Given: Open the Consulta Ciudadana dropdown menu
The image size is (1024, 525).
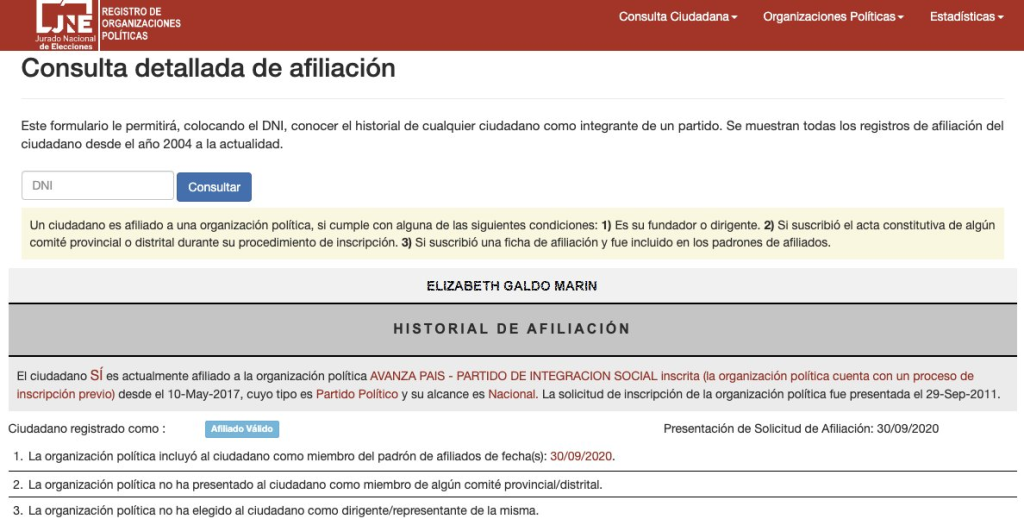Looking at the screenshot, I should [x=677, y=17].
